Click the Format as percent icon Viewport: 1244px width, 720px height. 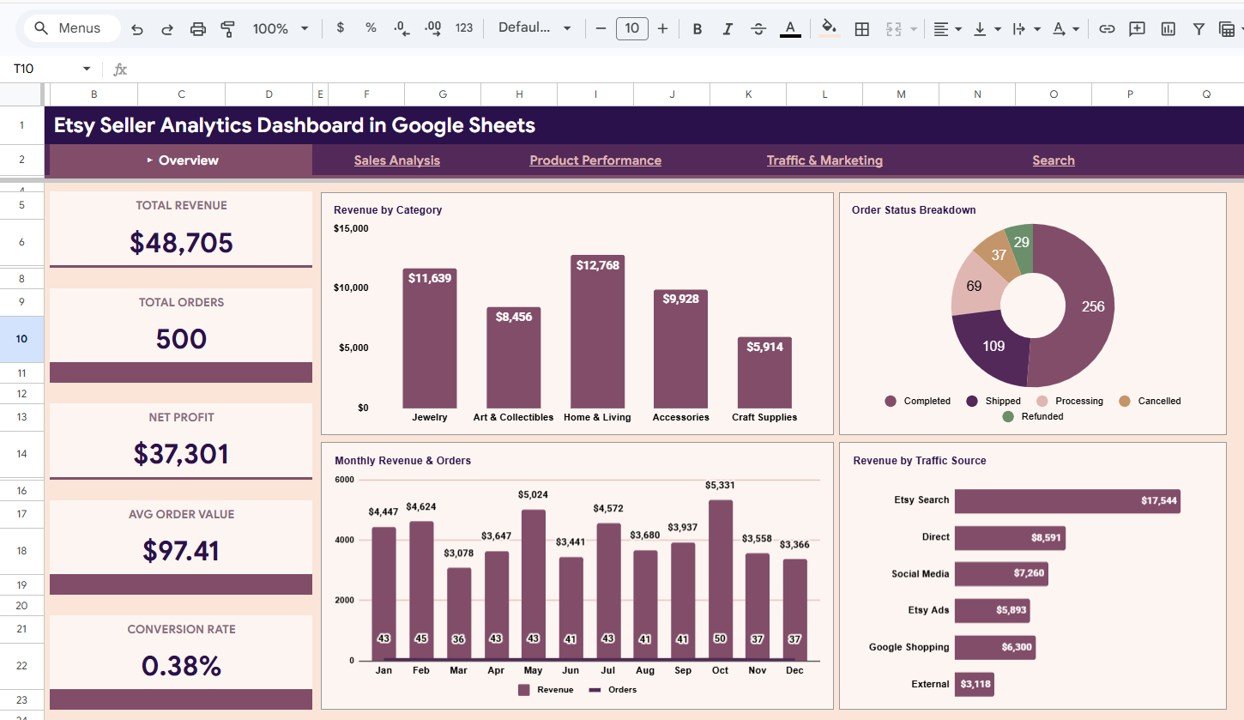click(370, 28)
